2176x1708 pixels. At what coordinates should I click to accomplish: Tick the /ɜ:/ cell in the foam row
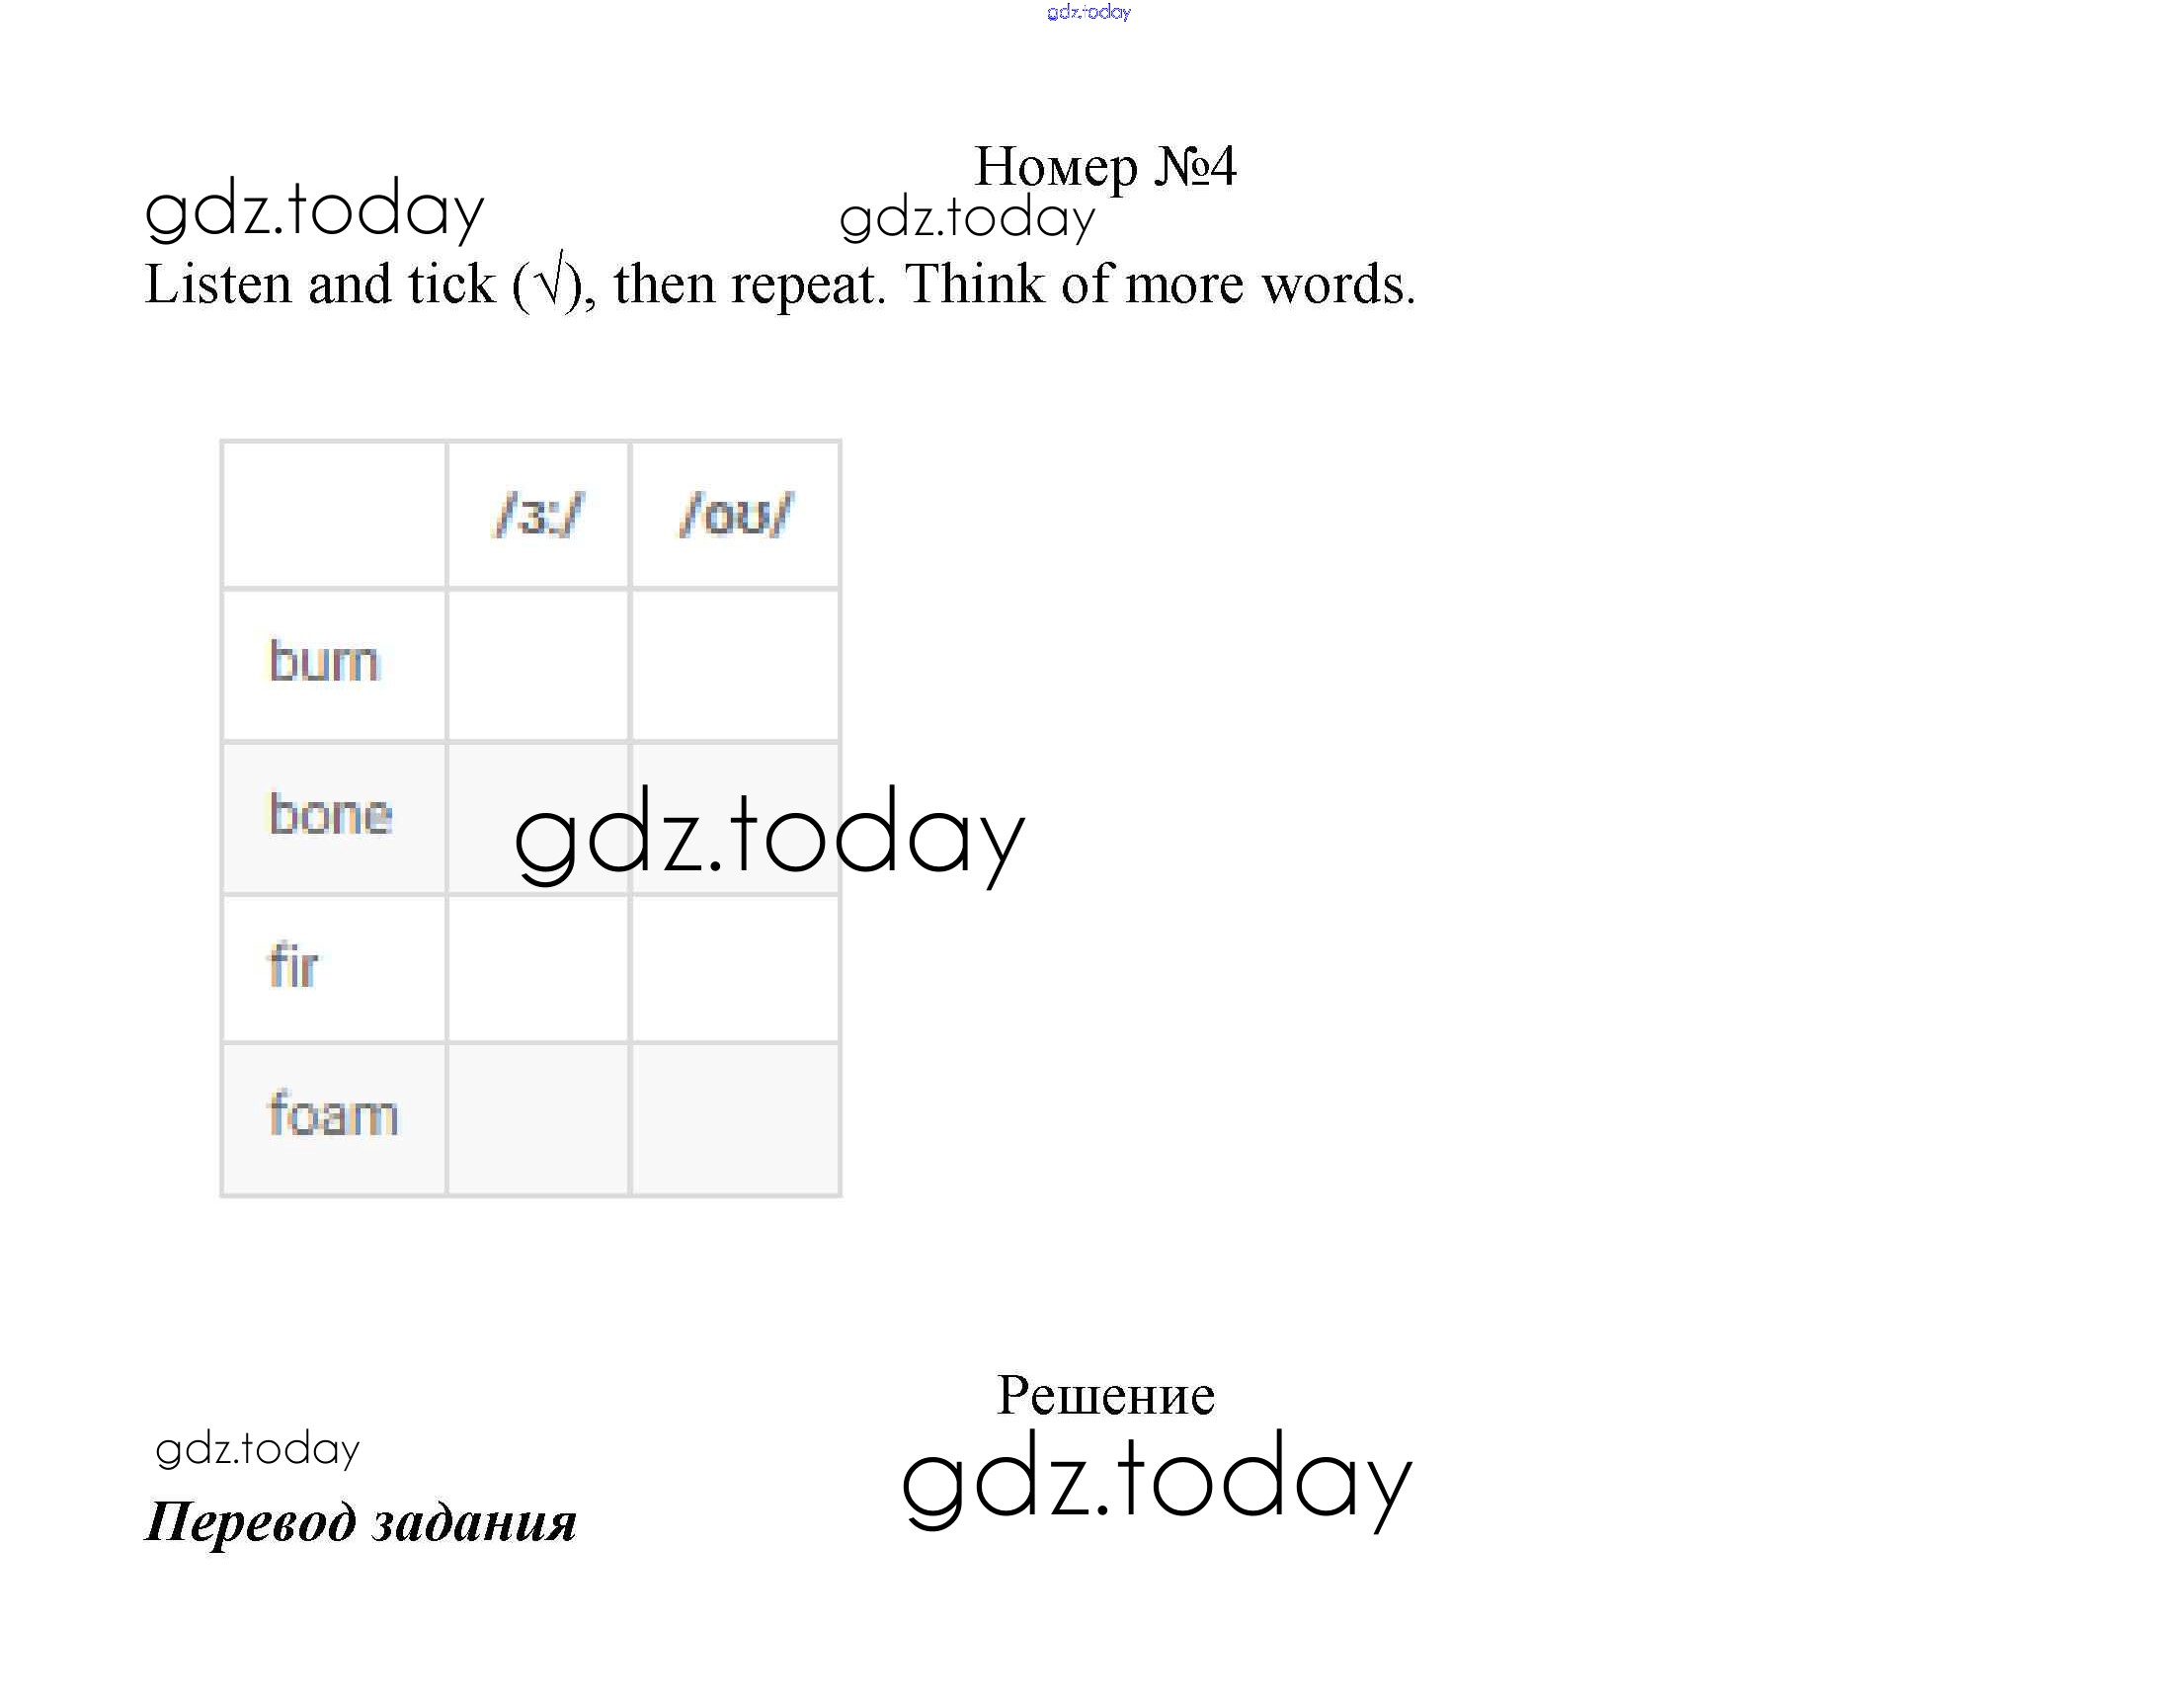tap(538, 1118)
